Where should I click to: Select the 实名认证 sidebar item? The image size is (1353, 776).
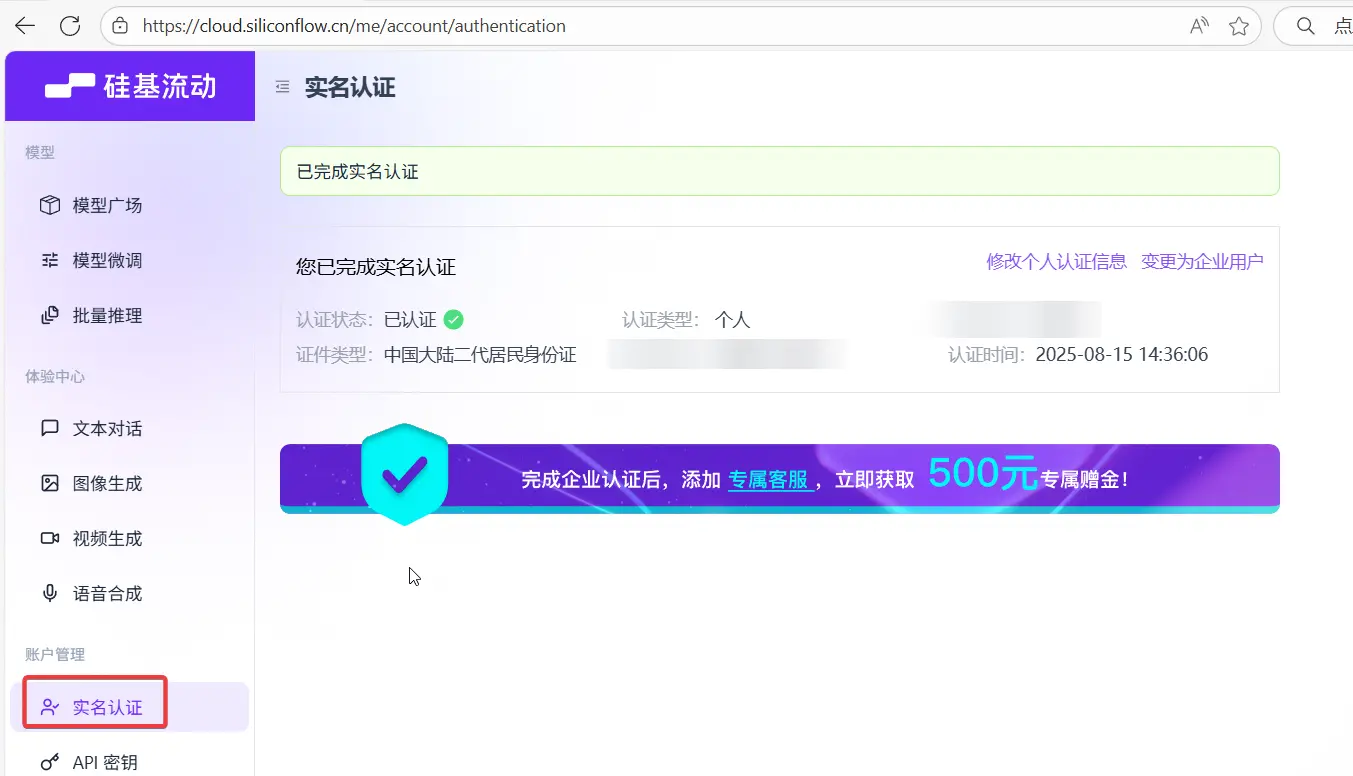click(x=107, y=707)
